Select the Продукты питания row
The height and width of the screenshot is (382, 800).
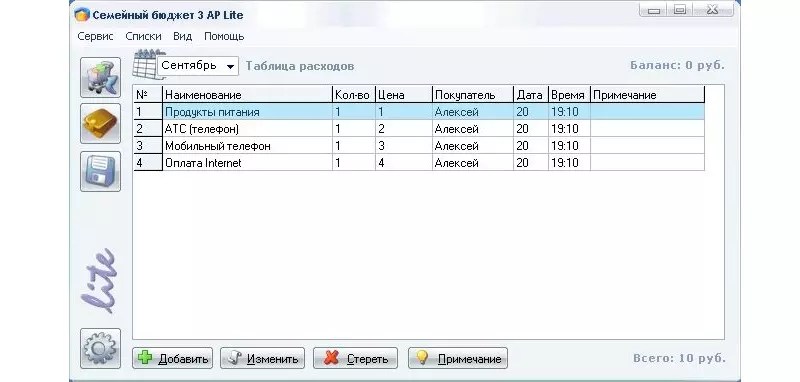click(419, 112)
